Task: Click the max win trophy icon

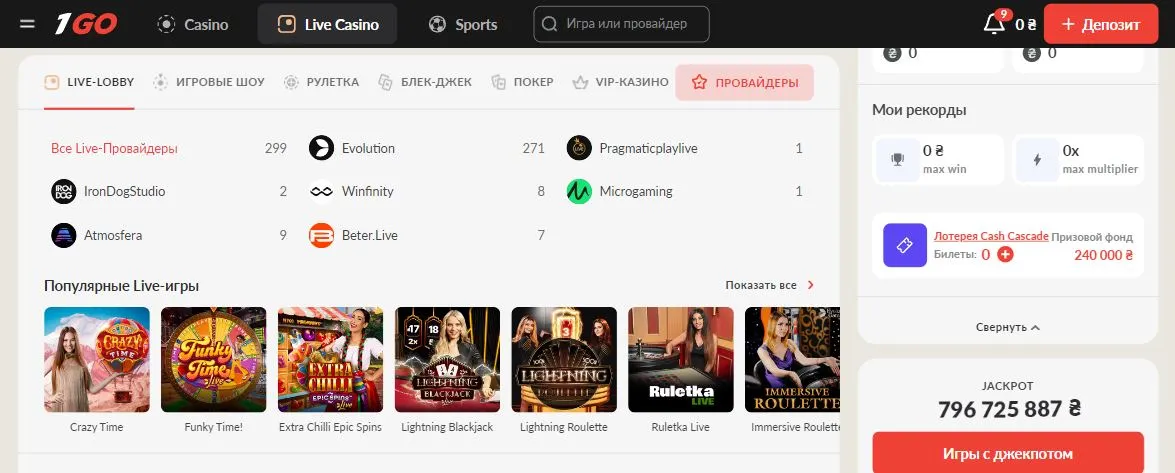Action: click(897, 160)
